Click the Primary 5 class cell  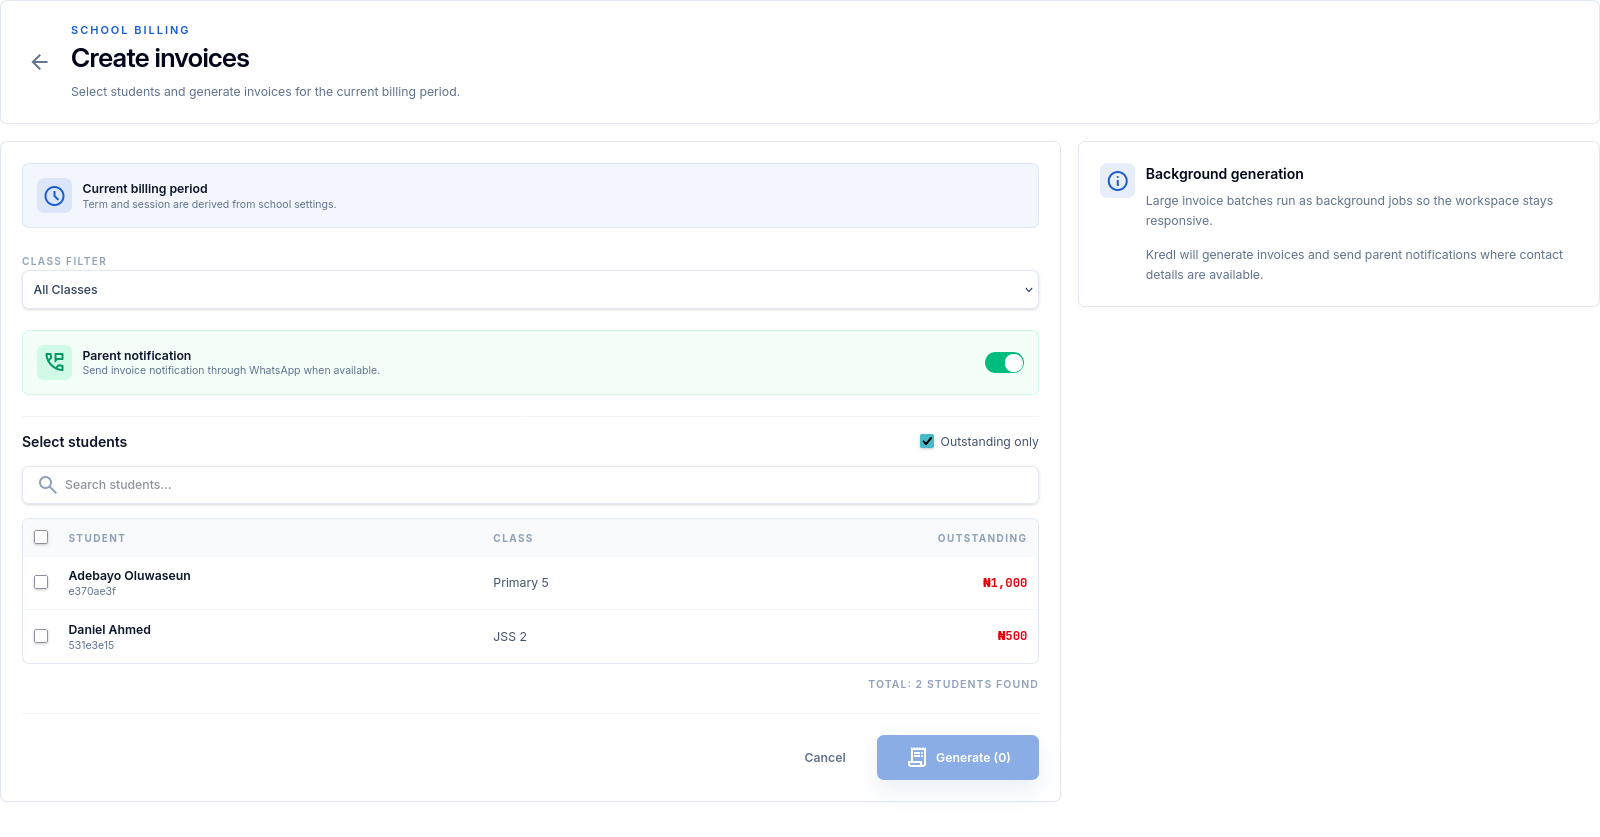[x=521, y=583]
